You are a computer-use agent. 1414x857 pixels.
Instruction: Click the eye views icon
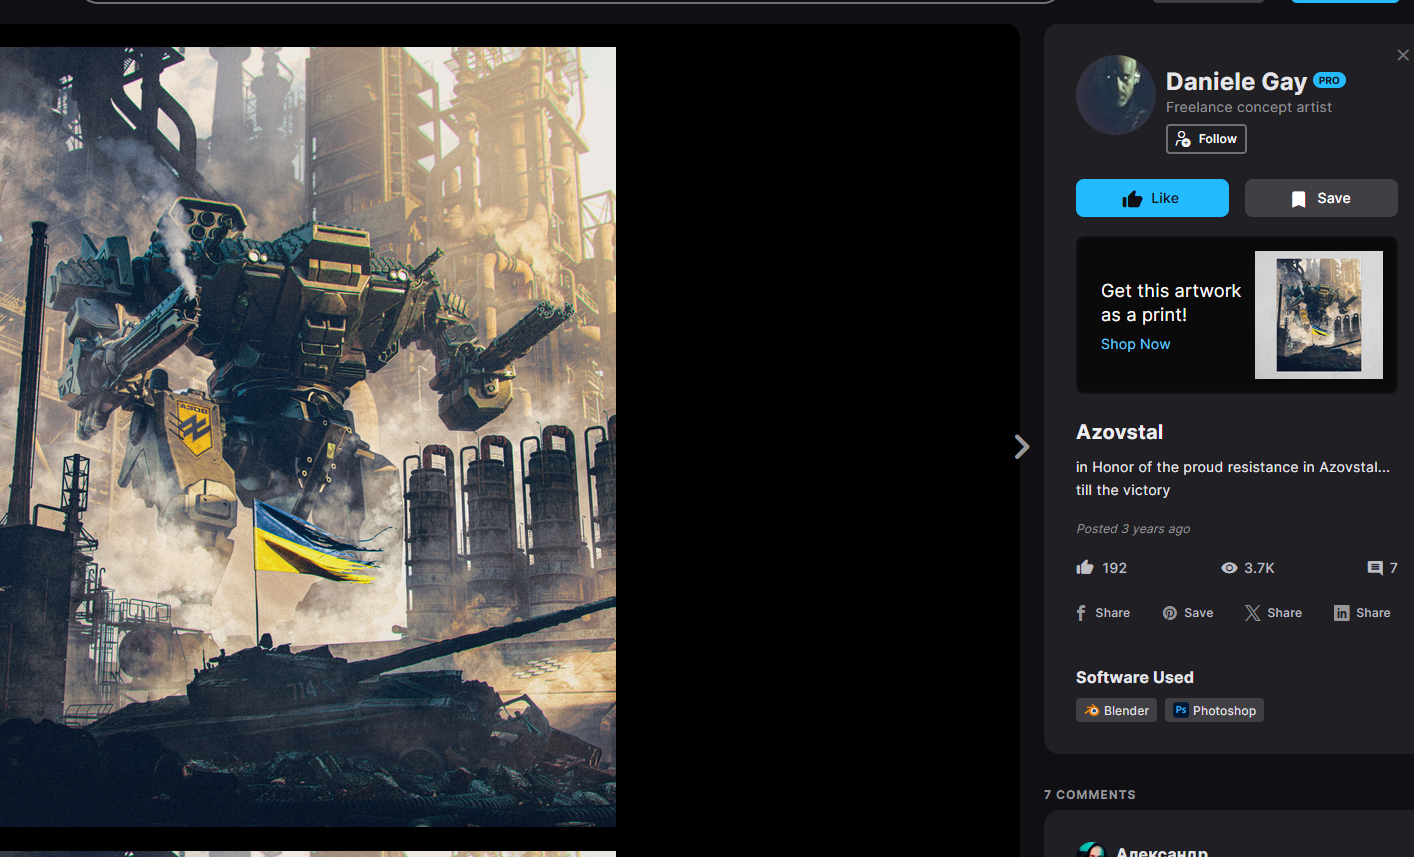1229,568
